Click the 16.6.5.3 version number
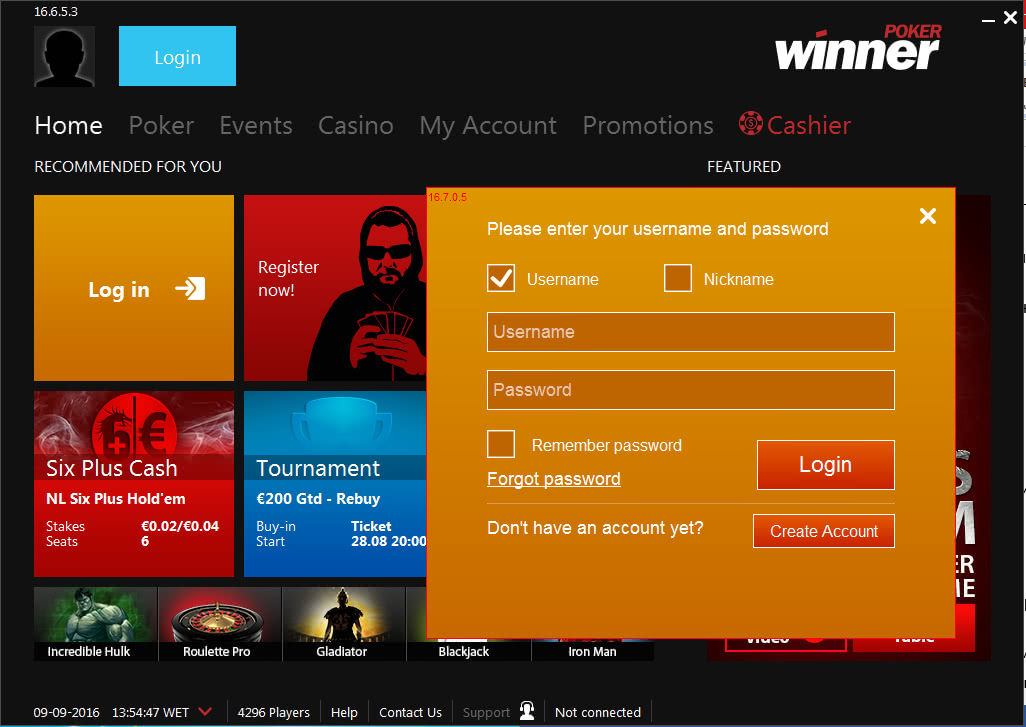Screen dimensions: 1026x727 click(x=56, y=12)
